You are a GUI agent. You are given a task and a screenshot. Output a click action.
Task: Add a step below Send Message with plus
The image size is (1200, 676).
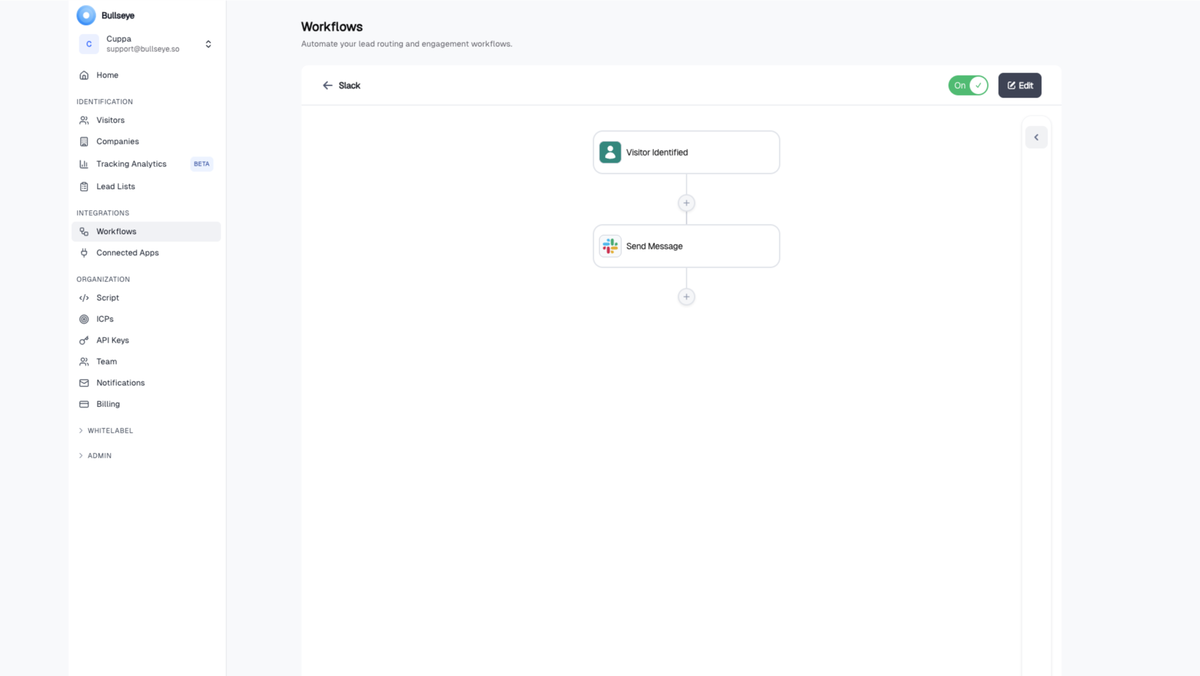pos(686,296)
